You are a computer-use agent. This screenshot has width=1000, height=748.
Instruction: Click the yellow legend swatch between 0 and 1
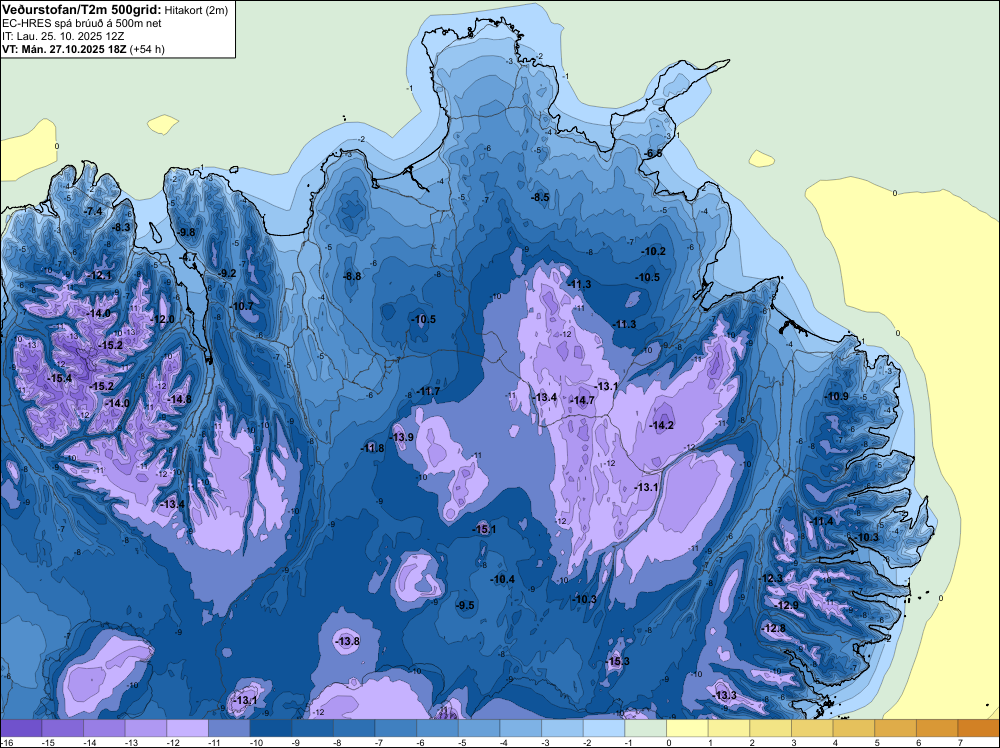click(x=688, y=728)
